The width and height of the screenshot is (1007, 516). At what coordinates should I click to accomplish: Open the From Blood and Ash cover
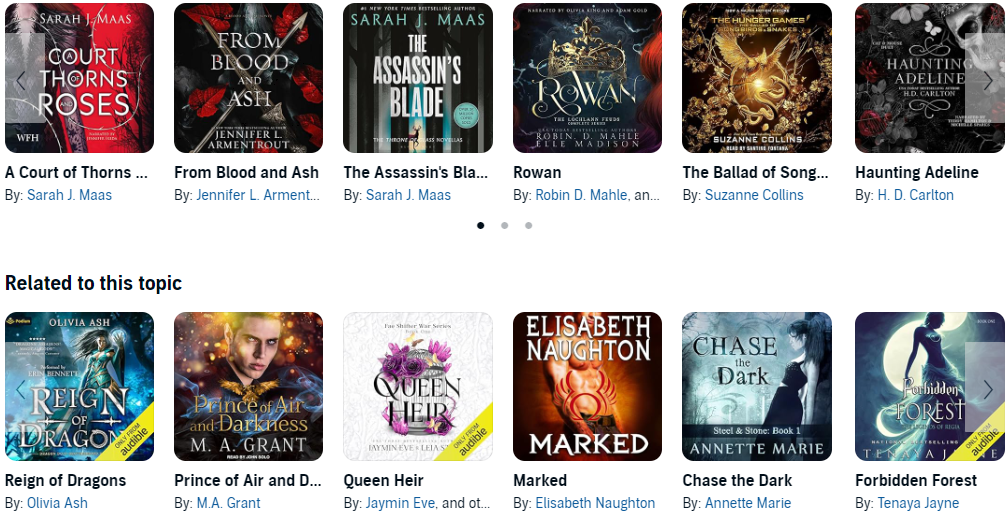(x=249, y=78)
